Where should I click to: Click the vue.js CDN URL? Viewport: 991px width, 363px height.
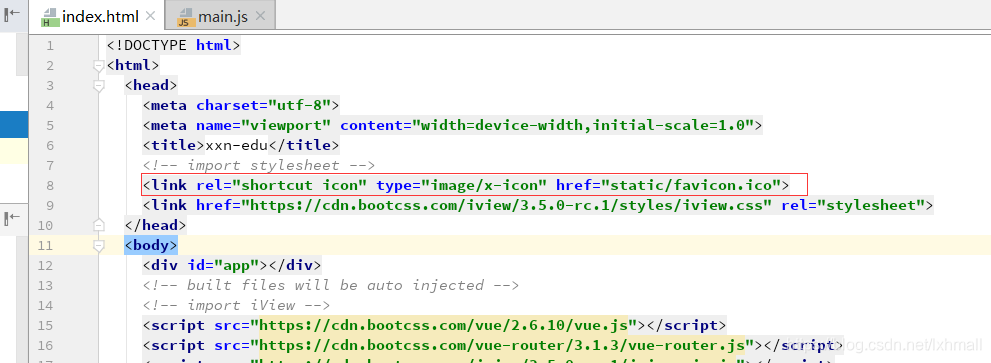(443, 326)
